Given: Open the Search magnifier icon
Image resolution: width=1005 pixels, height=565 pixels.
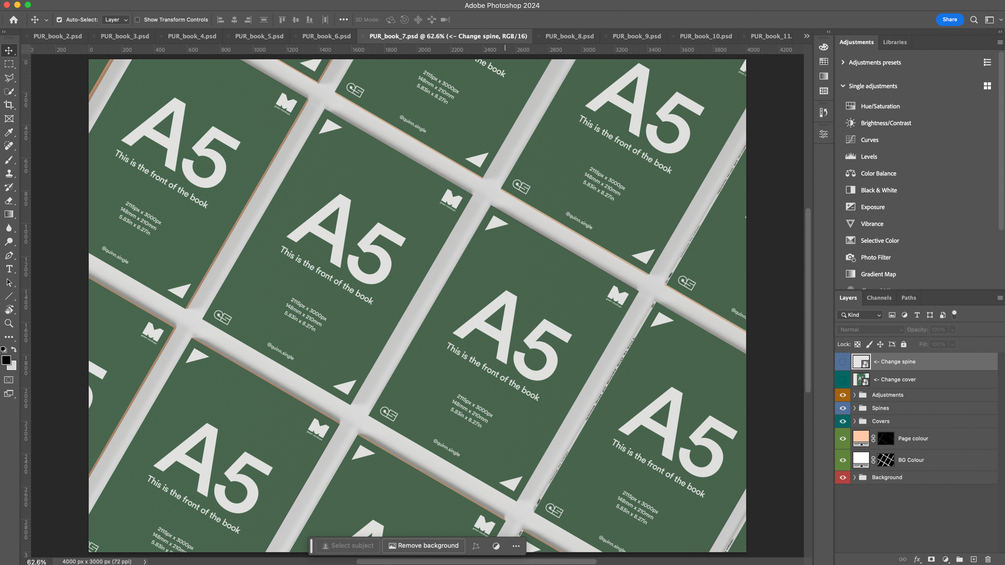Looking at the screenshot, I should tap(974, 20).
